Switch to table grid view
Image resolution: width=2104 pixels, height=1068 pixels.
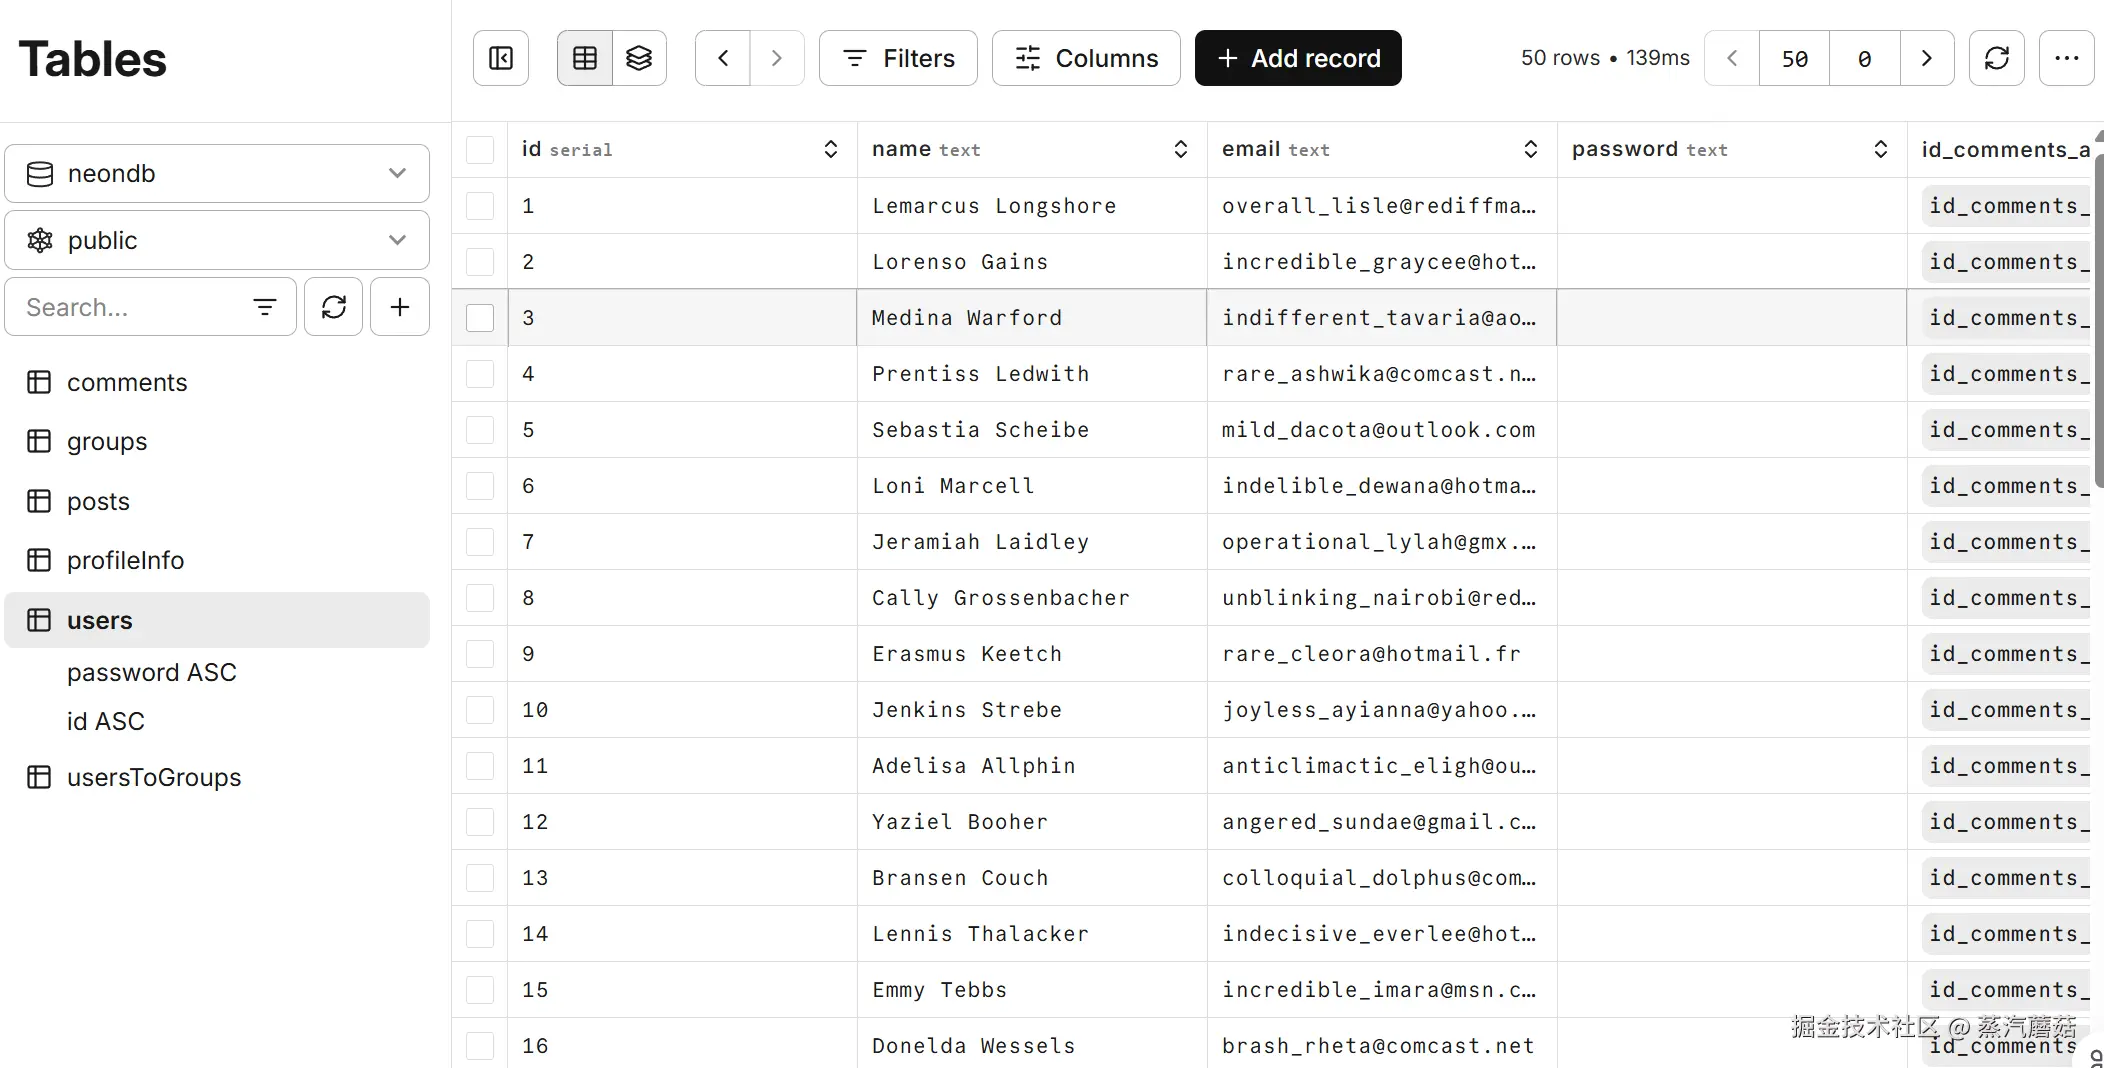tap(585, 58)
